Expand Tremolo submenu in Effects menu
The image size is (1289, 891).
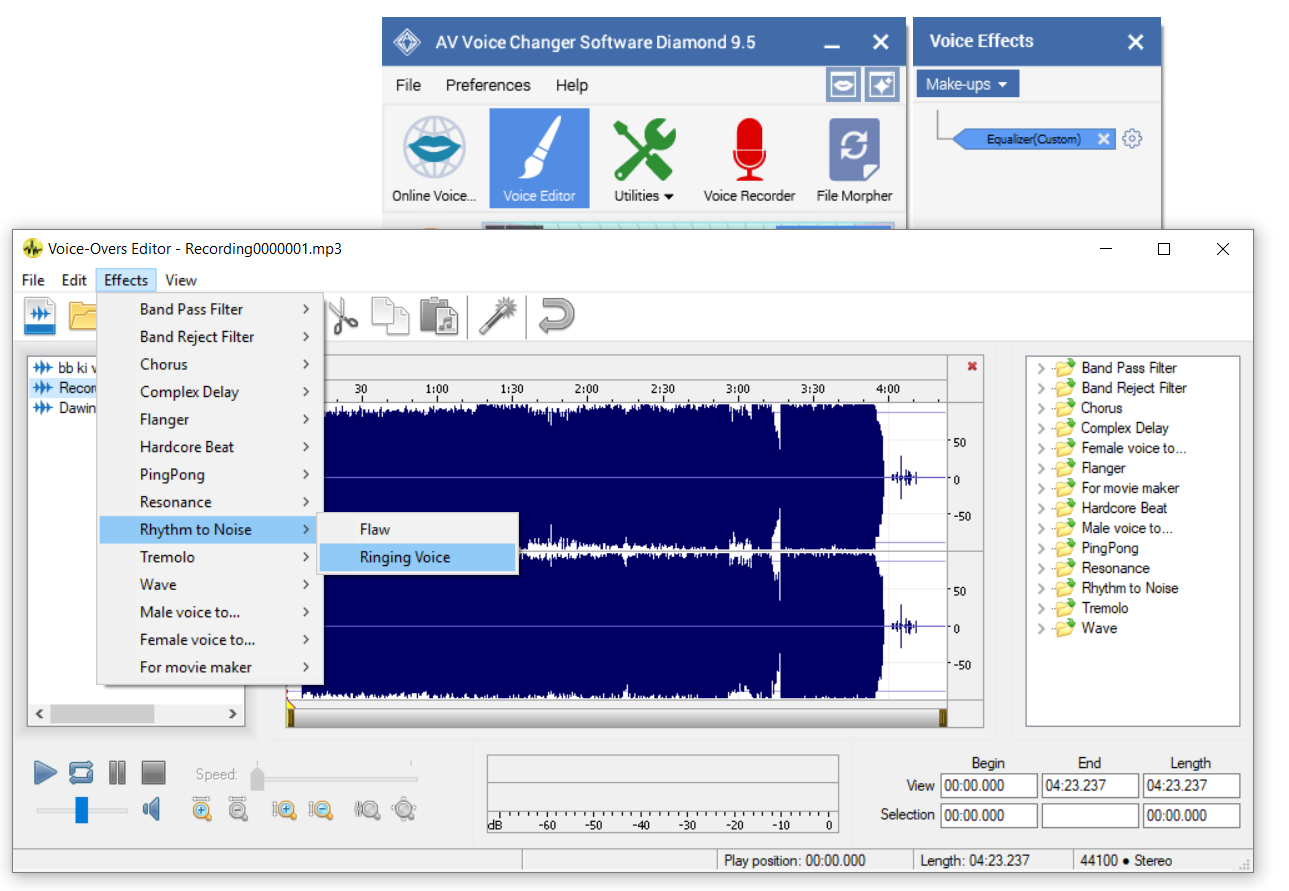tap(210, 557)
